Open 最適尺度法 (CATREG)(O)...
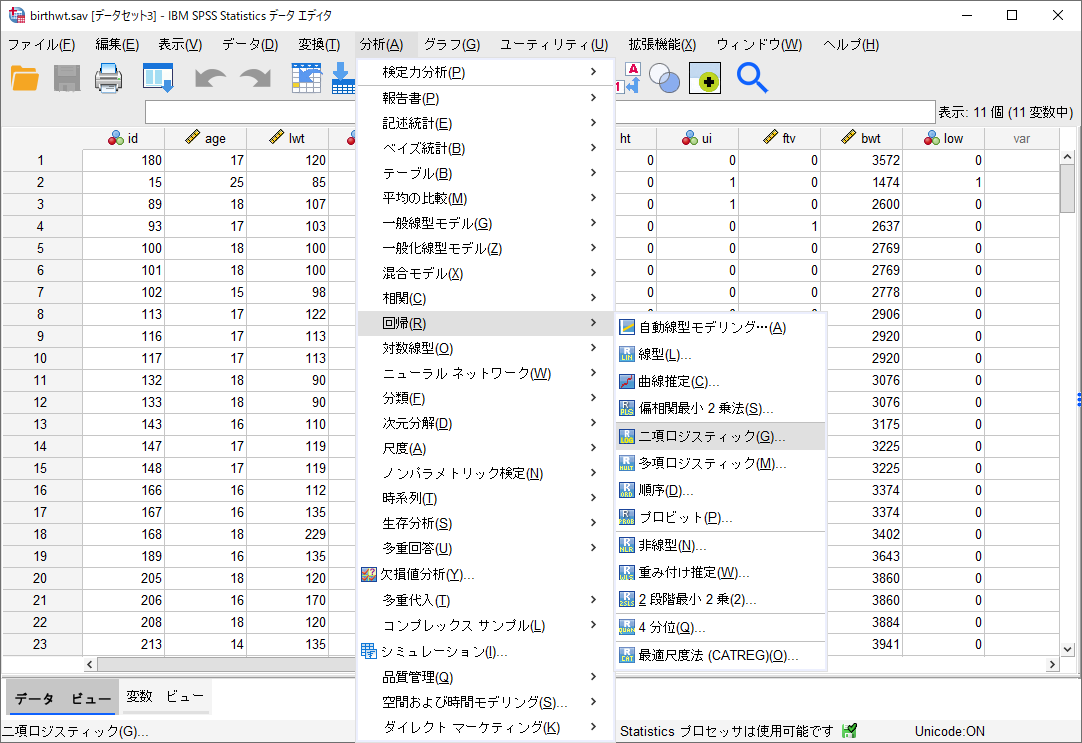The height and width of the screenshot is (743, 1082). pos(720,655)
